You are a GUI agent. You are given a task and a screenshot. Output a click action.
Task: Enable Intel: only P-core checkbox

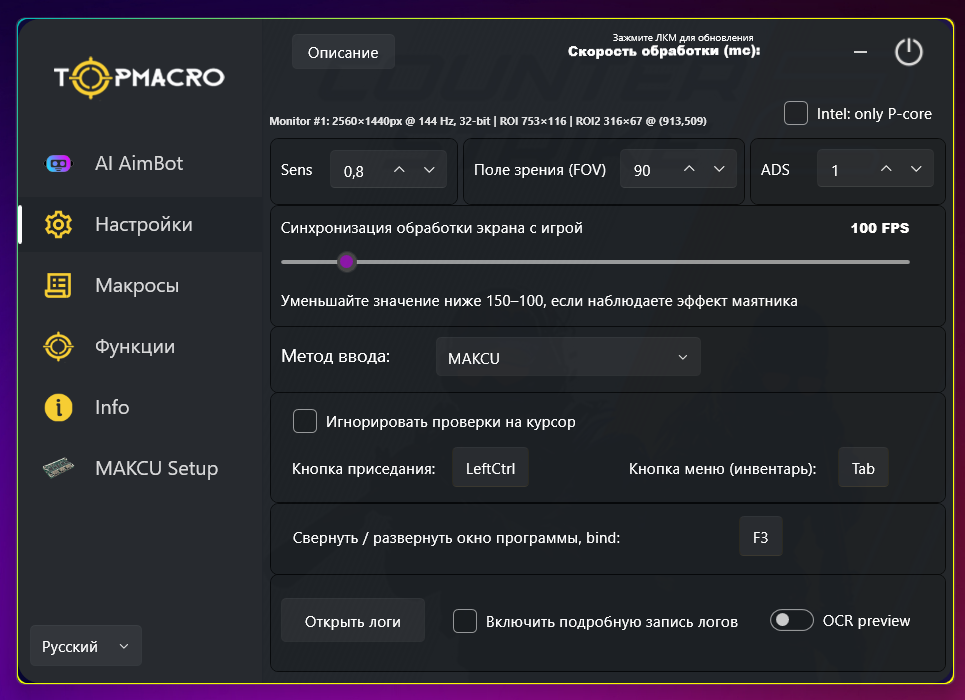click(796, 113)
